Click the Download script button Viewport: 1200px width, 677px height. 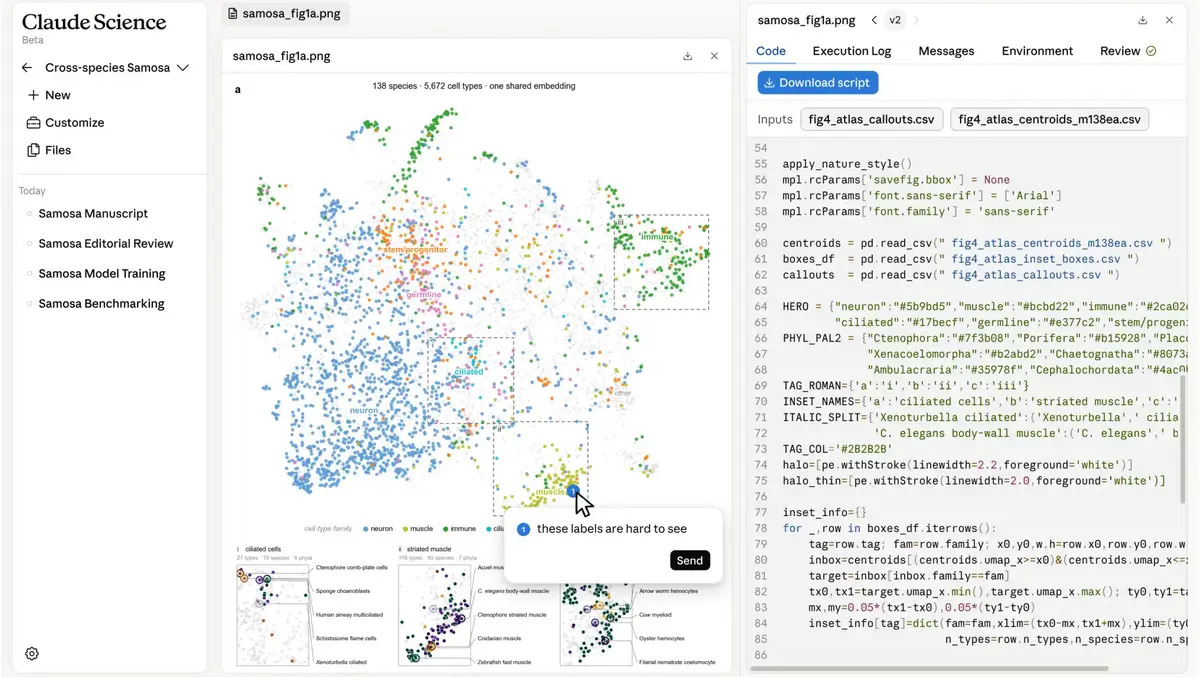pos(818,82)
